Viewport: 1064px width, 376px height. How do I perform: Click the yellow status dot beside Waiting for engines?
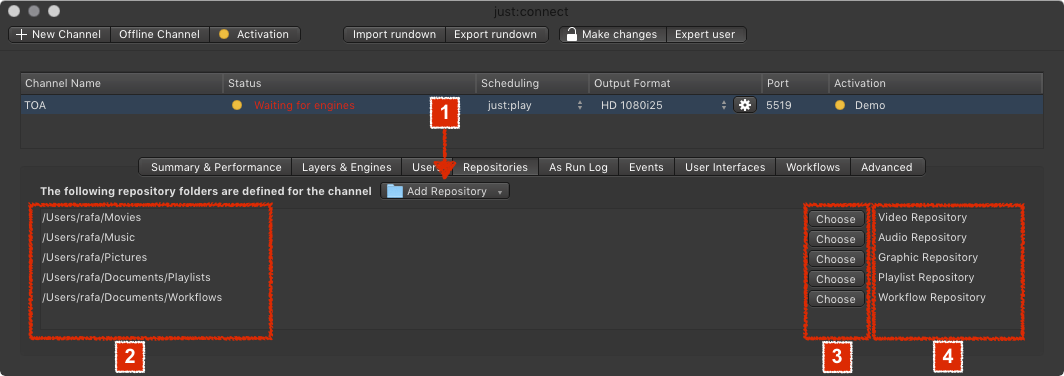237,105
